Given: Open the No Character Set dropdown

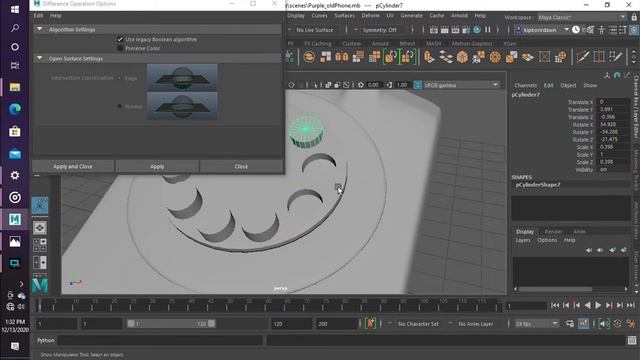Looking at the screenshot, I should [x=418, y=324].
